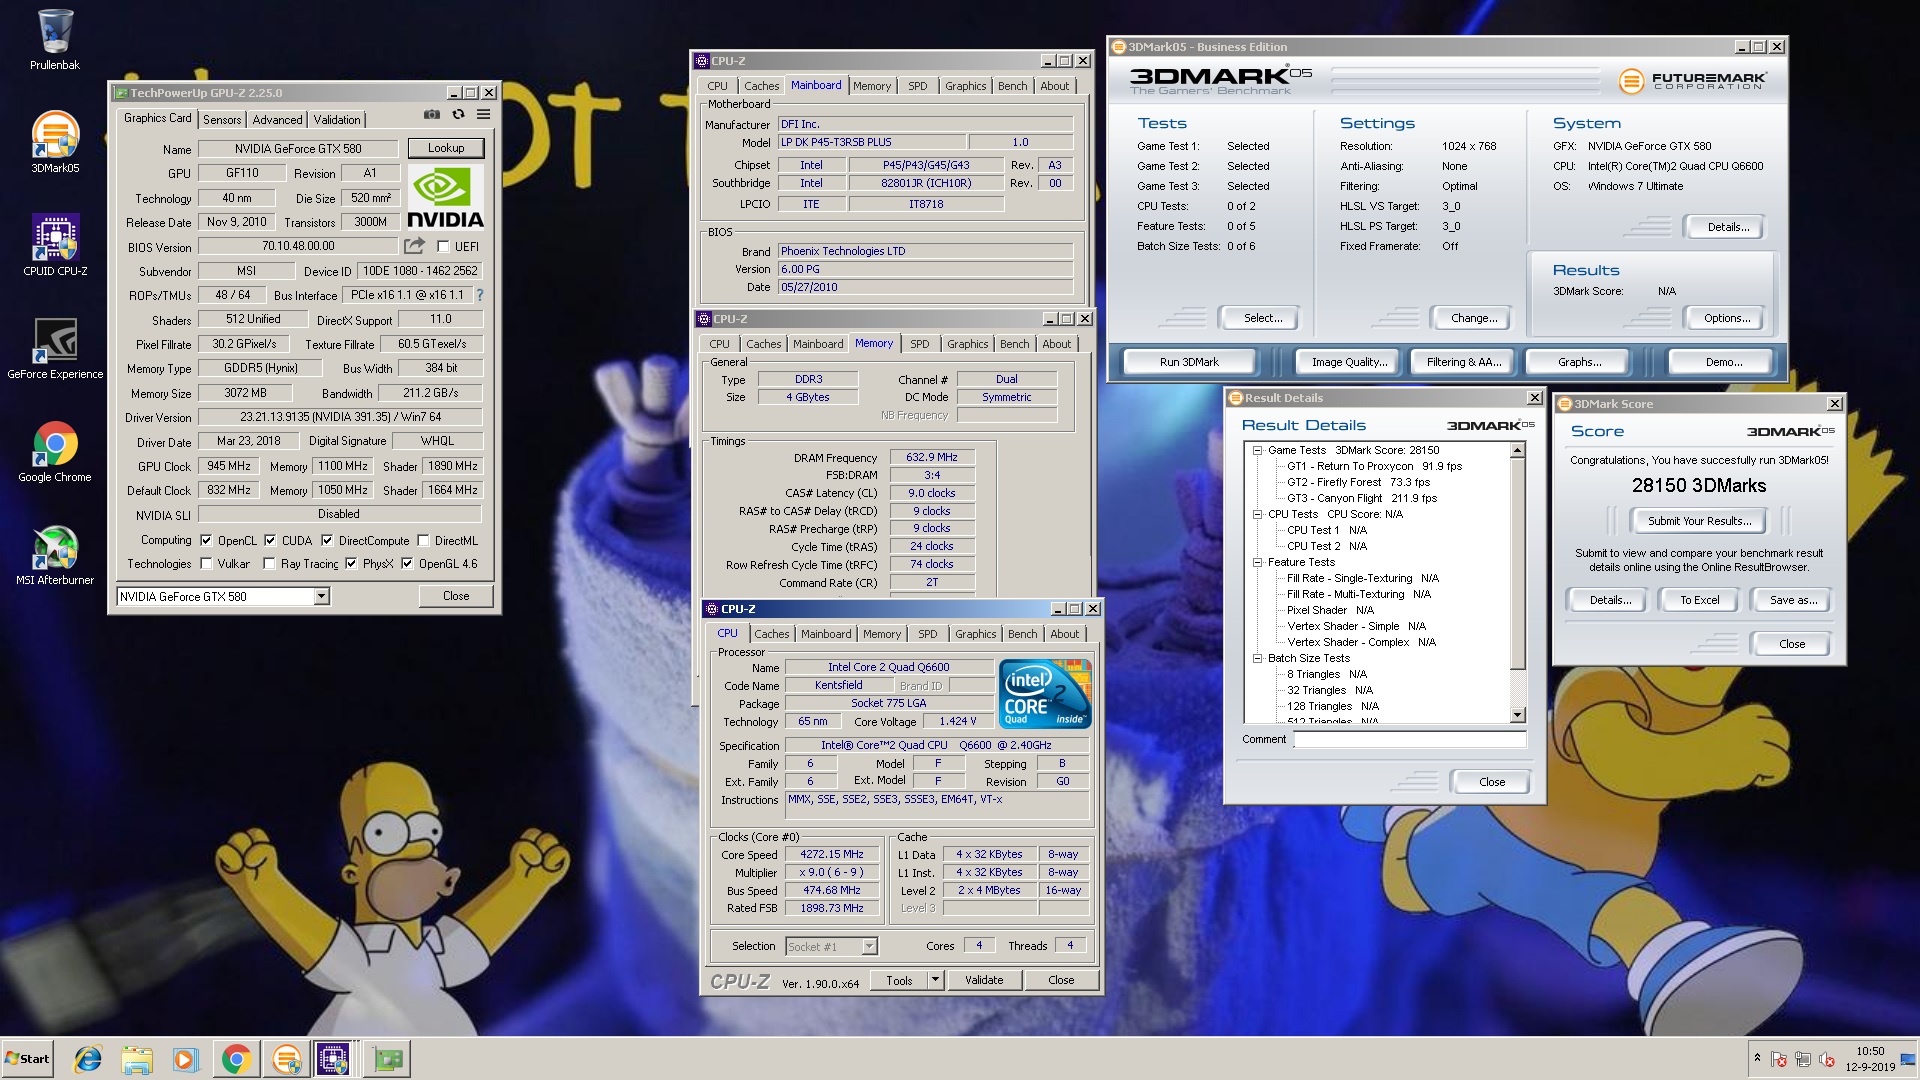Switch to CPU-Z via taskbar icon

coord(333,1059)
